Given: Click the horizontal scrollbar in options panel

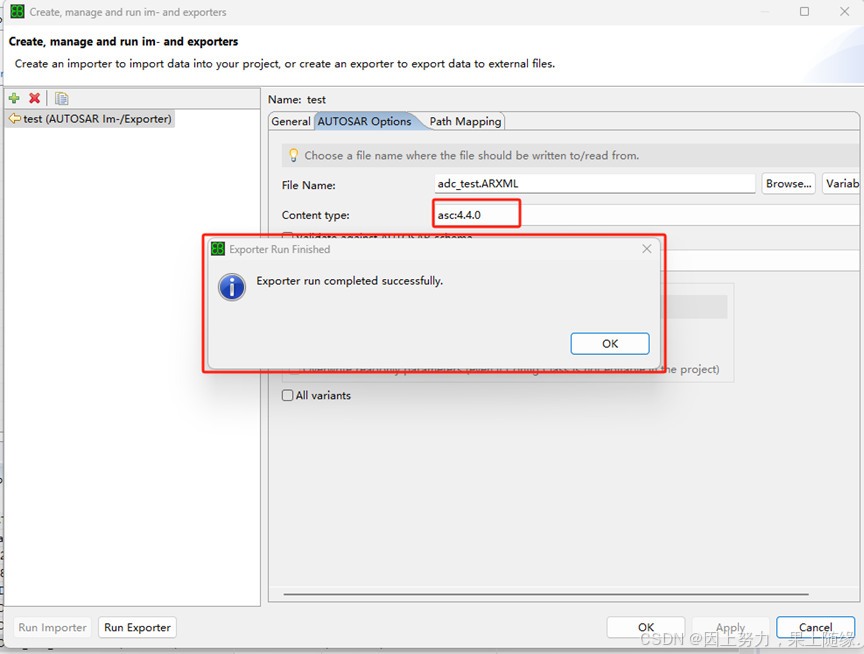Looking at the screenshot, I should (546, 594).
